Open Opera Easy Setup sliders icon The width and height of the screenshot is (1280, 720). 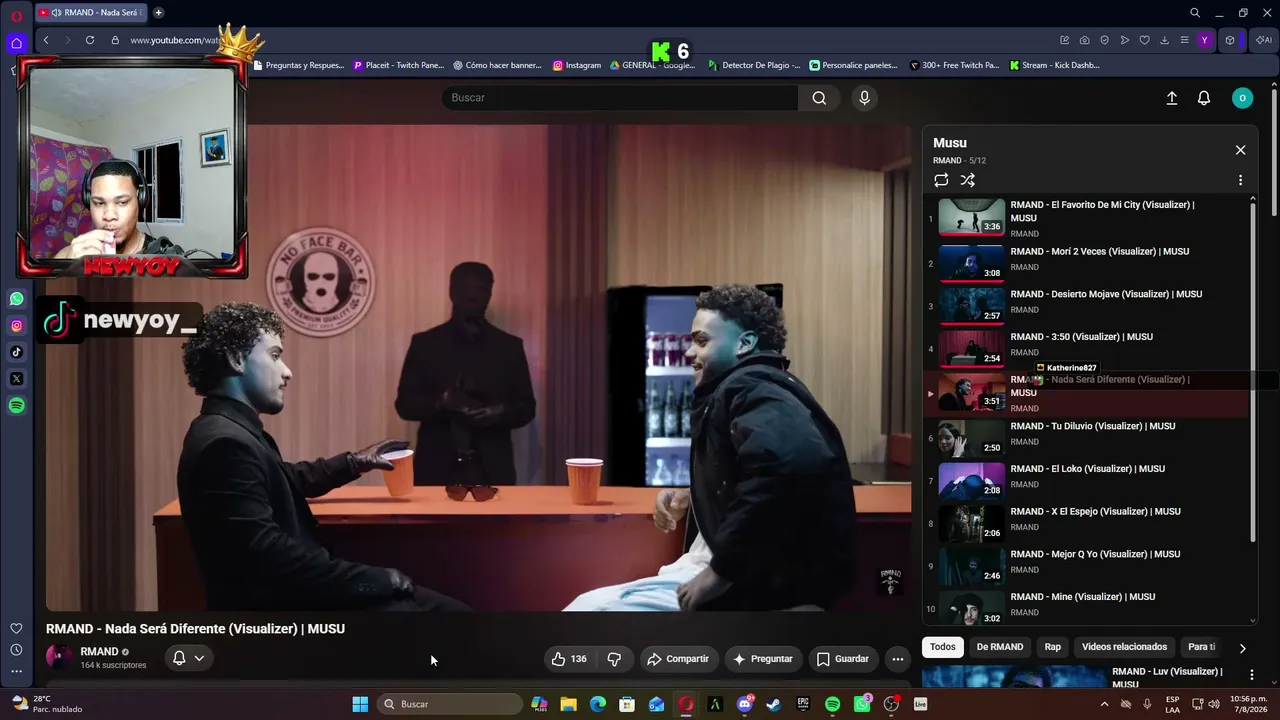pyautogui.click(x=1184, y=40)
